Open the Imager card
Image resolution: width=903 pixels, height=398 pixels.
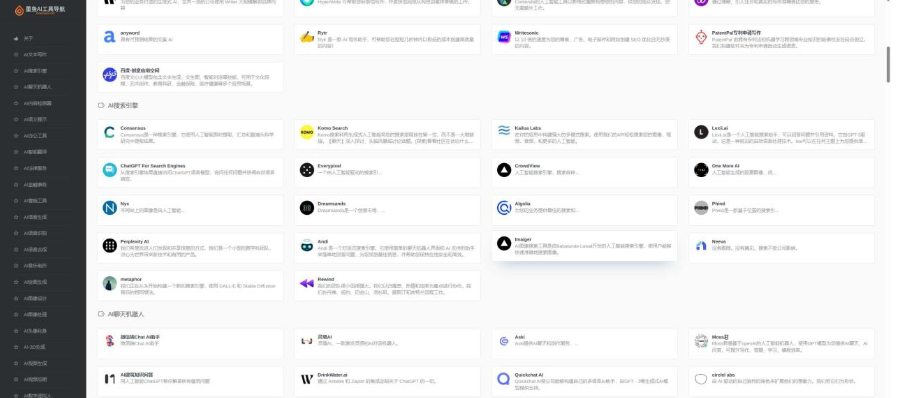pyautogui.click(x=584, y=246)
